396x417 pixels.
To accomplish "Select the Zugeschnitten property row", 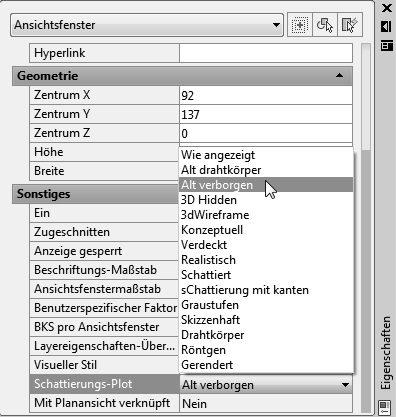I will 104,232.
